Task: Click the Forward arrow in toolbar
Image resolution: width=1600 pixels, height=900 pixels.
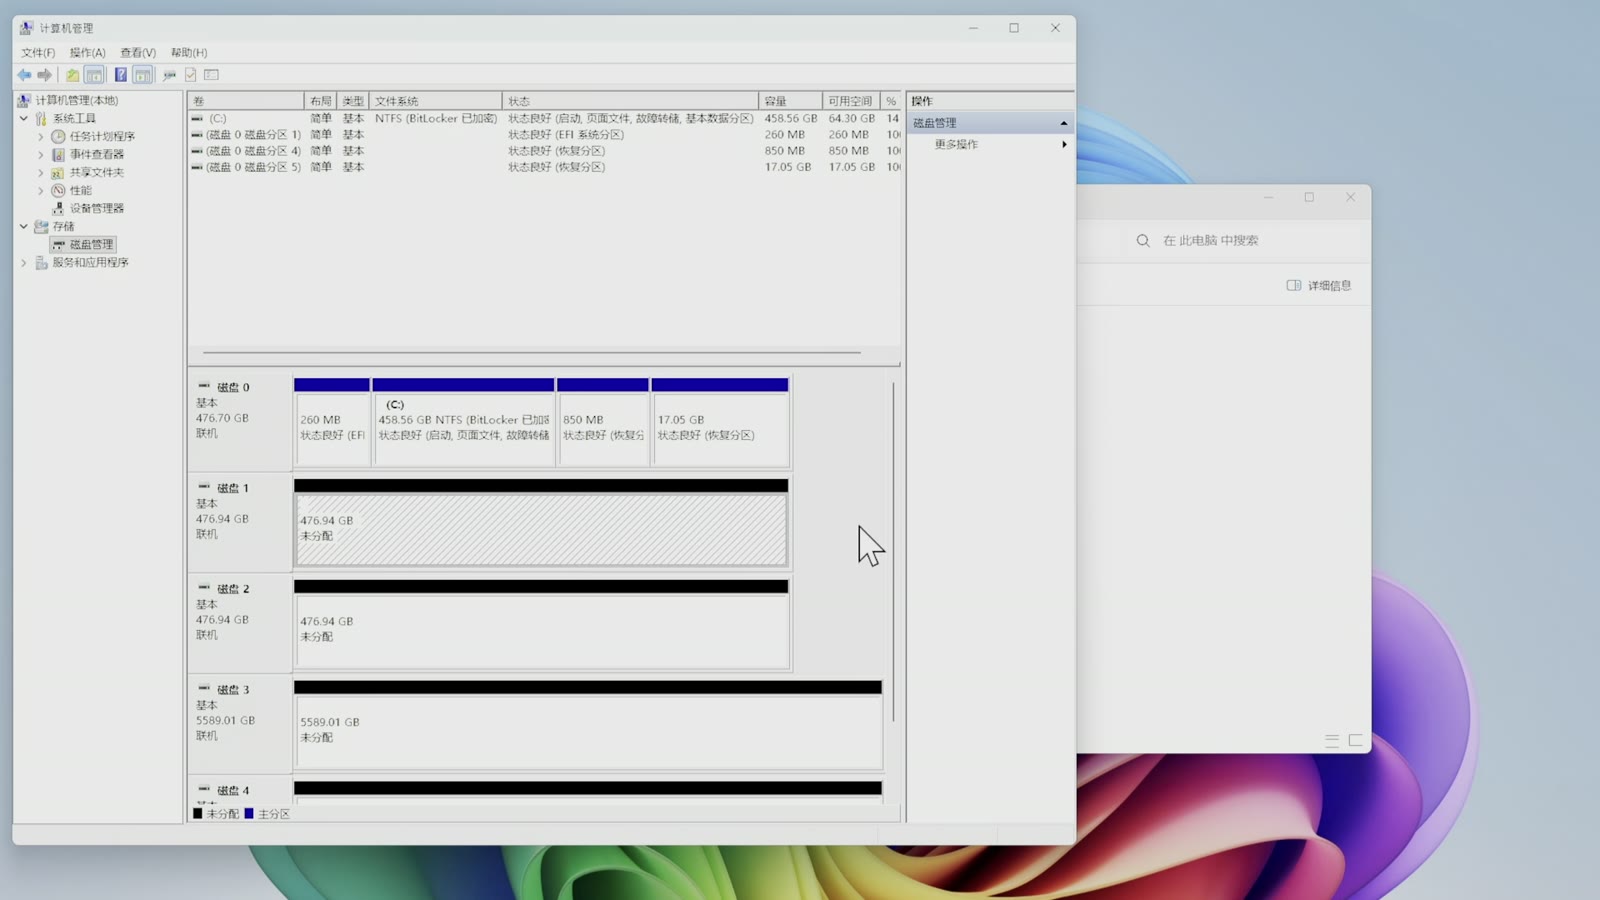Action: (44, 75)
